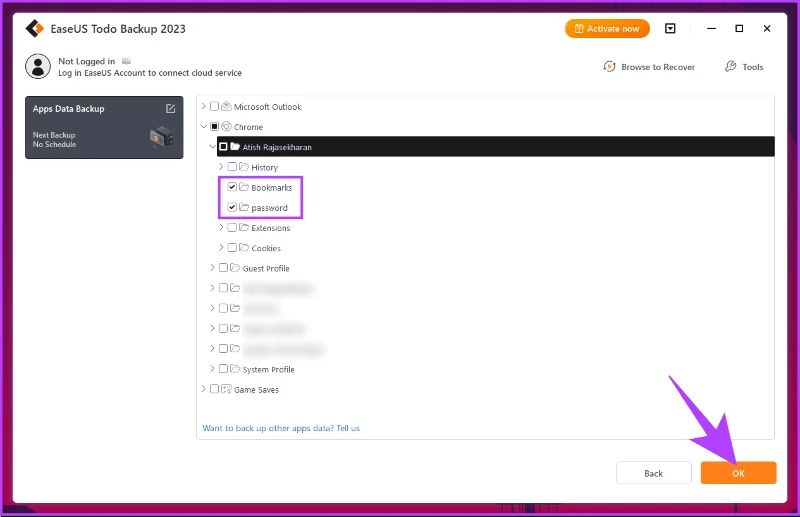Click the Extensions folder icon
800x517 pixels.
click(x=244, y=227)
